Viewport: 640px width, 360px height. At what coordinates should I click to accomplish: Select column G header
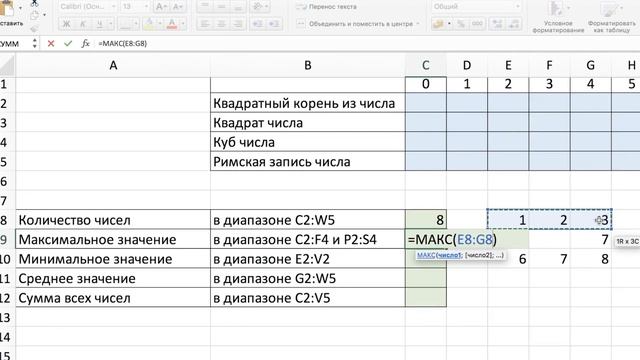click(591, 65)
